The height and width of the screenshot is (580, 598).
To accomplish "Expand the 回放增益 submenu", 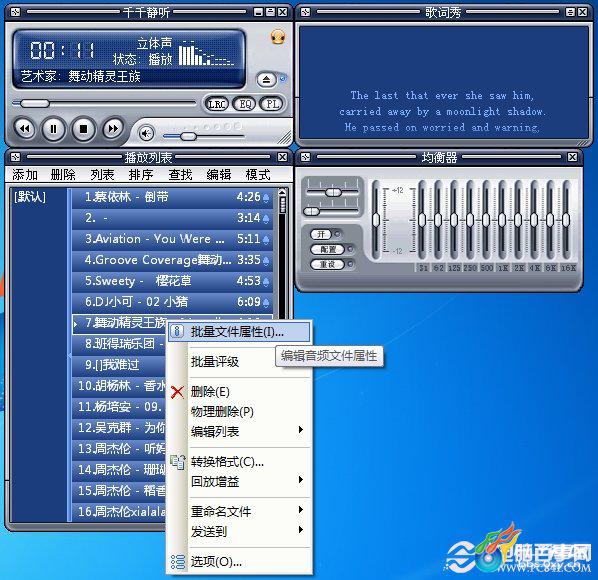I will click(x=240, y=482).
